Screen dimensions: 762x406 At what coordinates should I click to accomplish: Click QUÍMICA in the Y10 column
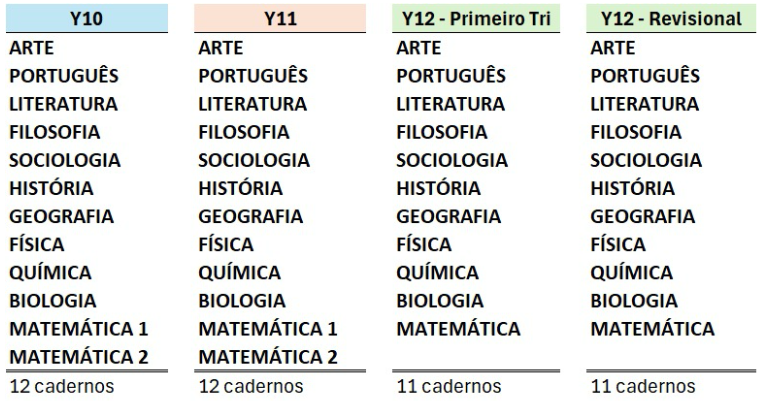tap(50, 272)
